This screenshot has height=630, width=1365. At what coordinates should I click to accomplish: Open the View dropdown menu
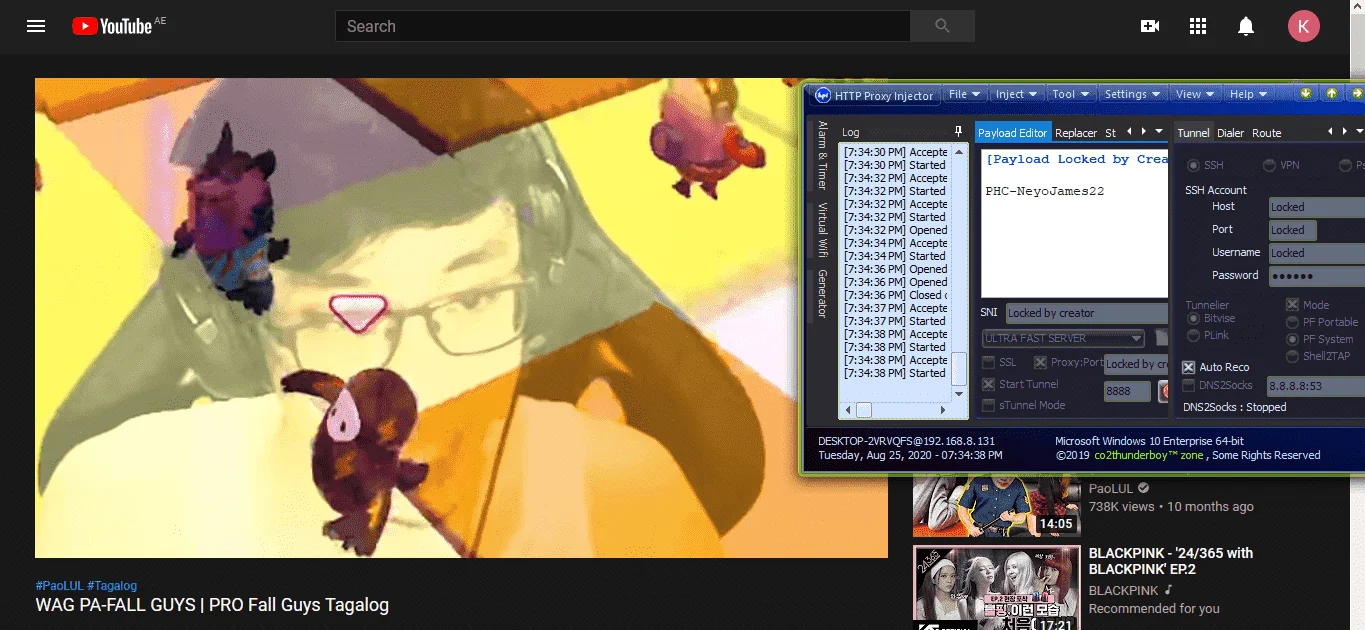(x=1194, y=94)
